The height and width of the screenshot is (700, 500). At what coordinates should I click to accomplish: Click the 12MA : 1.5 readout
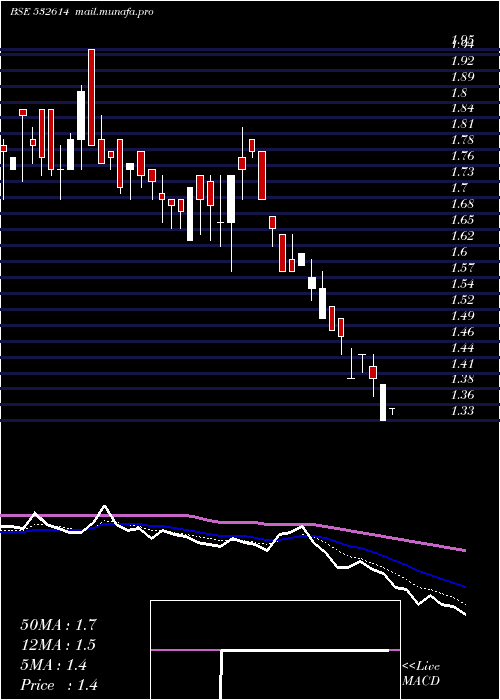[58, 645]
